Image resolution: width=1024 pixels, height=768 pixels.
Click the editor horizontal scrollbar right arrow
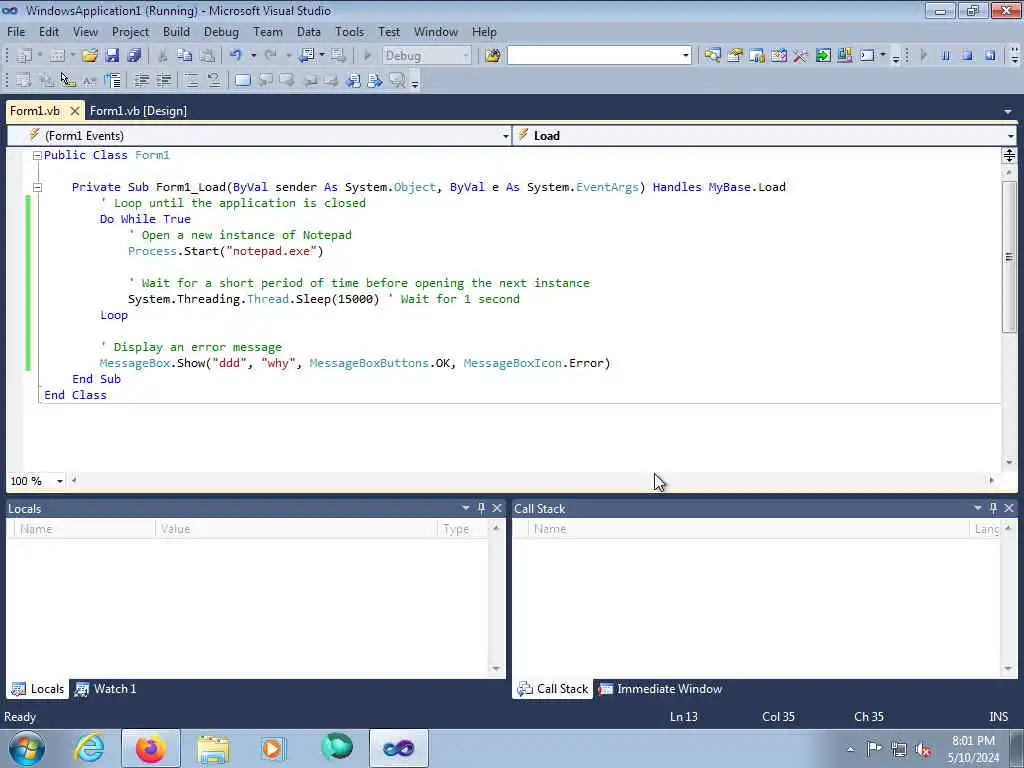pyautogui.click(x=991, y=481)
